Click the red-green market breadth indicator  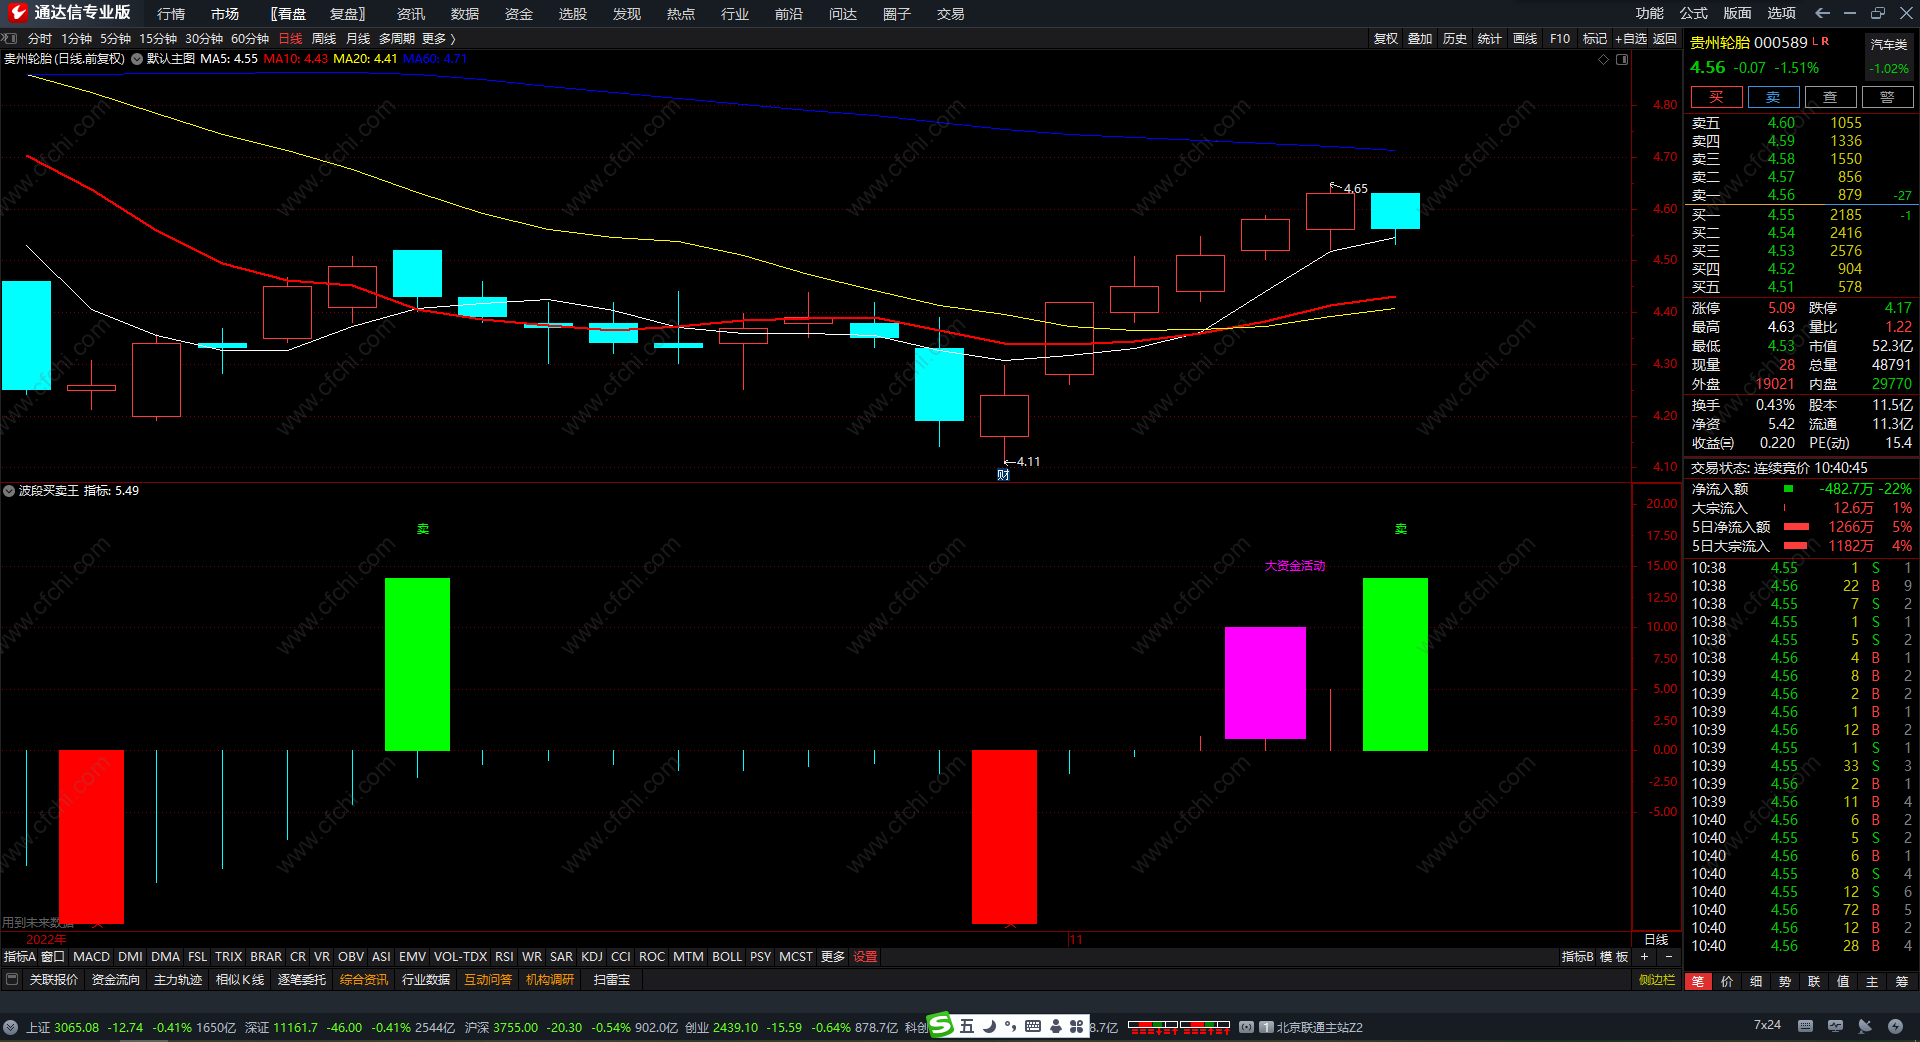1178,1026
